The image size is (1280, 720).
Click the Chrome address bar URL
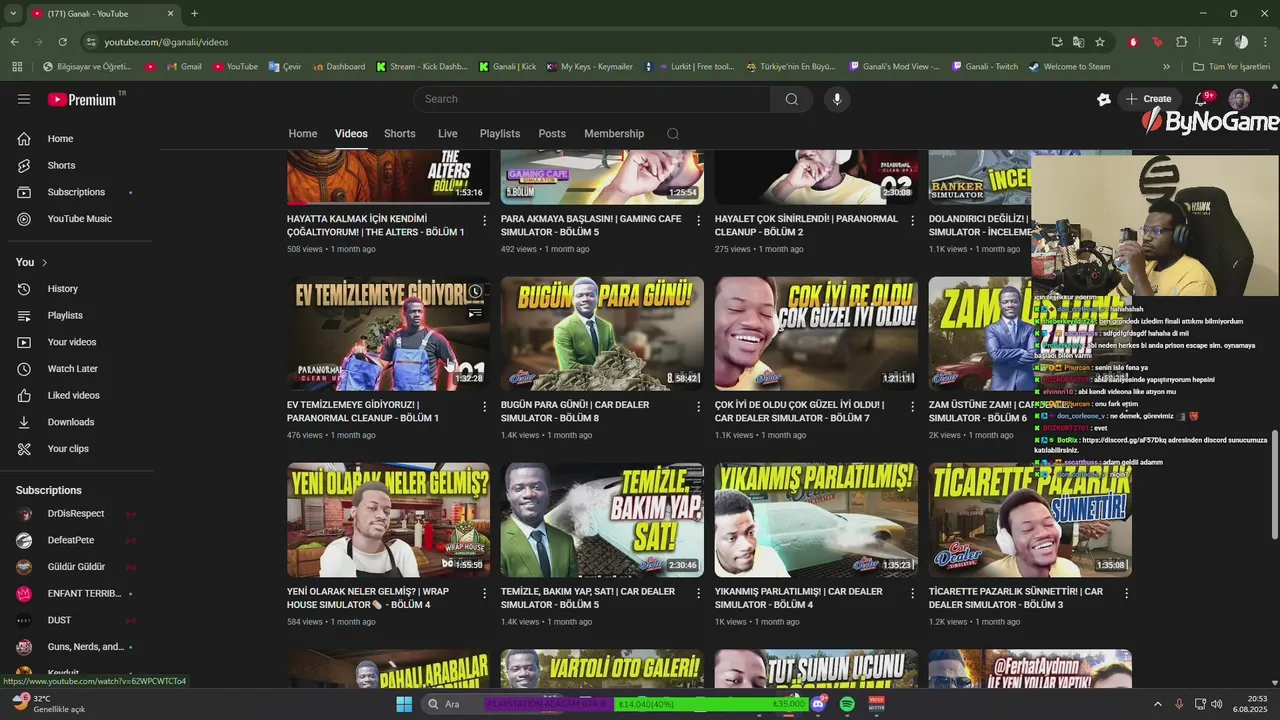coord(166,42)
